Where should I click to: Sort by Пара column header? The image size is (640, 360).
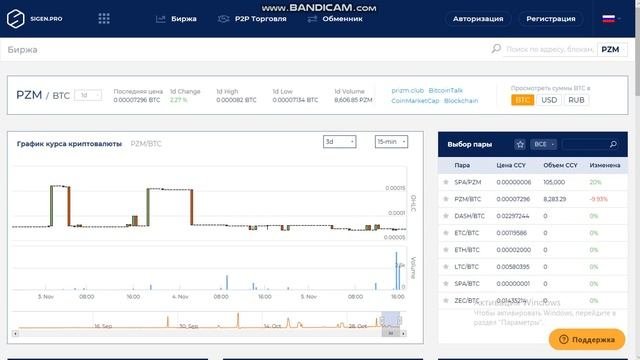coord(462,165)
